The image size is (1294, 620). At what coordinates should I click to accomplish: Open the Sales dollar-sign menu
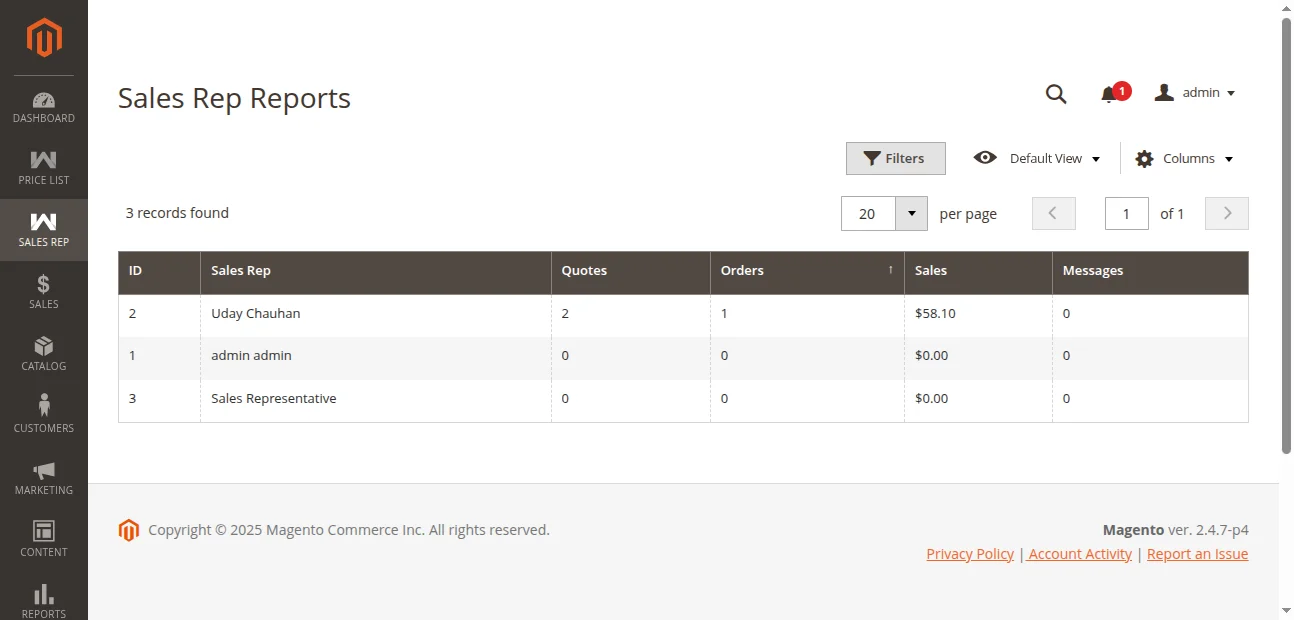tap(44, 292)
